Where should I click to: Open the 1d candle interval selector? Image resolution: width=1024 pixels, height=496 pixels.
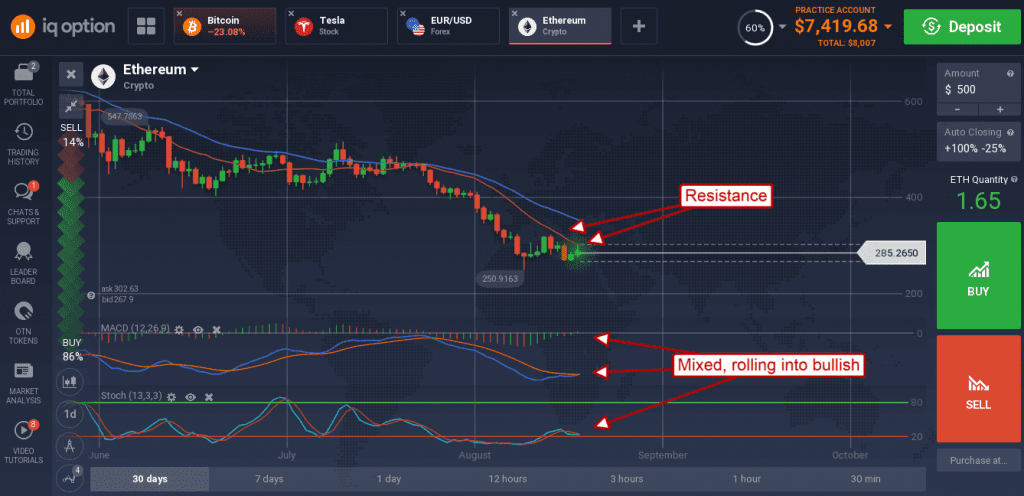tap(69, 414)
